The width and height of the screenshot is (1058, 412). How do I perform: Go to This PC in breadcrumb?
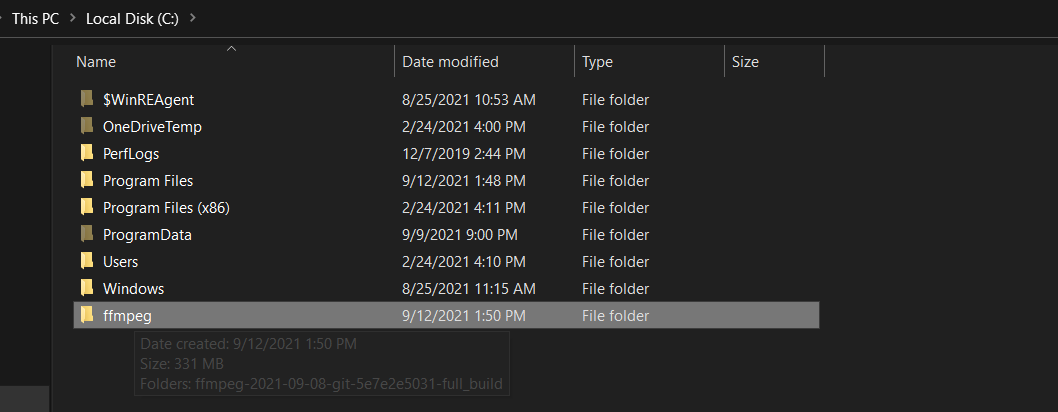[x=36, y=18]
